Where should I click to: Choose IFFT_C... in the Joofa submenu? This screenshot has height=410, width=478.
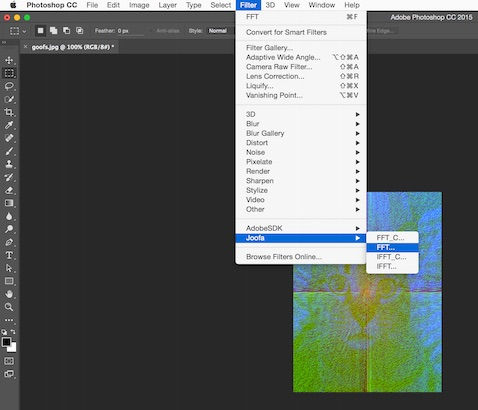(x=392, y=257)
